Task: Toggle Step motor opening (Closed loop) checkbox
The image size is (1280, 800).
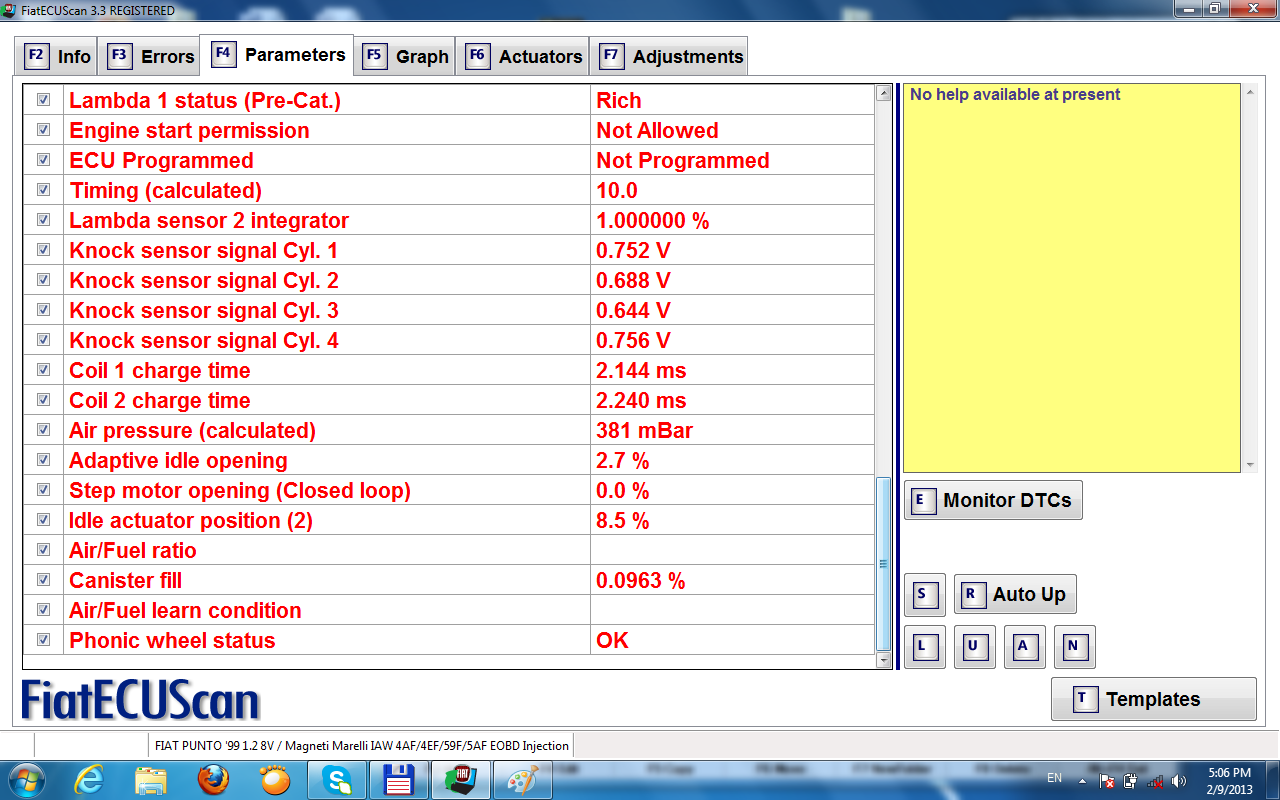Action: 43,490
